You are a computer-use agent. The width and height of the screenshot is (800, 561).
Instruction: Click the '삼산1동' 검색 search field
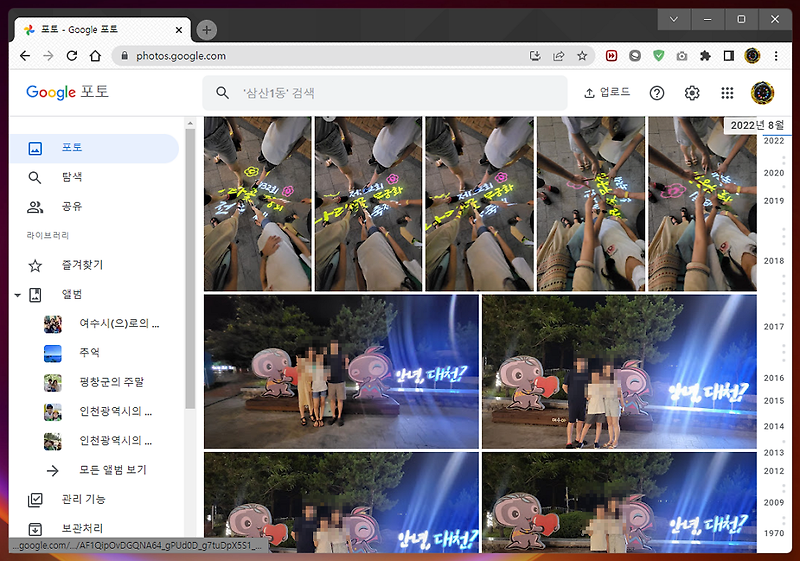pos(385,93)
